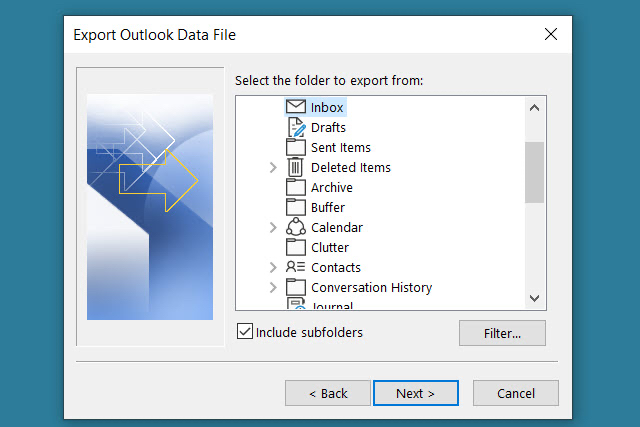Click the Drafts pencil-page icon

coord(295,127)
